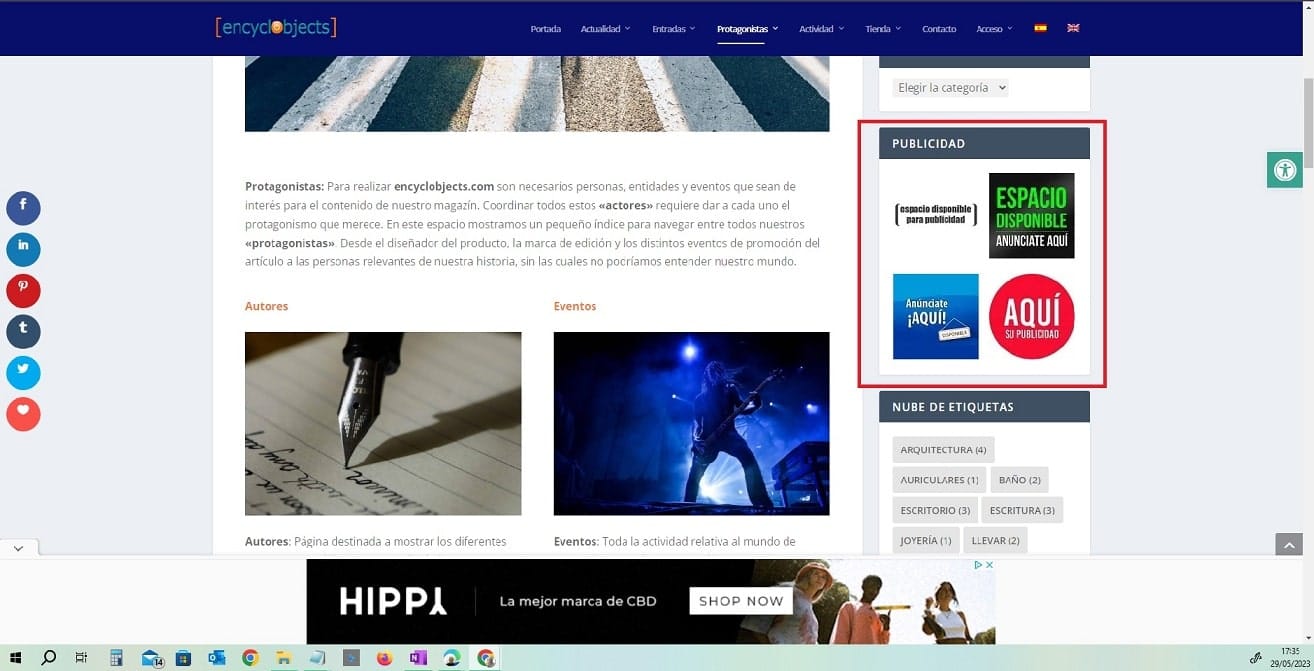Viewport: 1314px width, 671px height.
Task: Open the Autores heading link
Action: coord(266,306)
